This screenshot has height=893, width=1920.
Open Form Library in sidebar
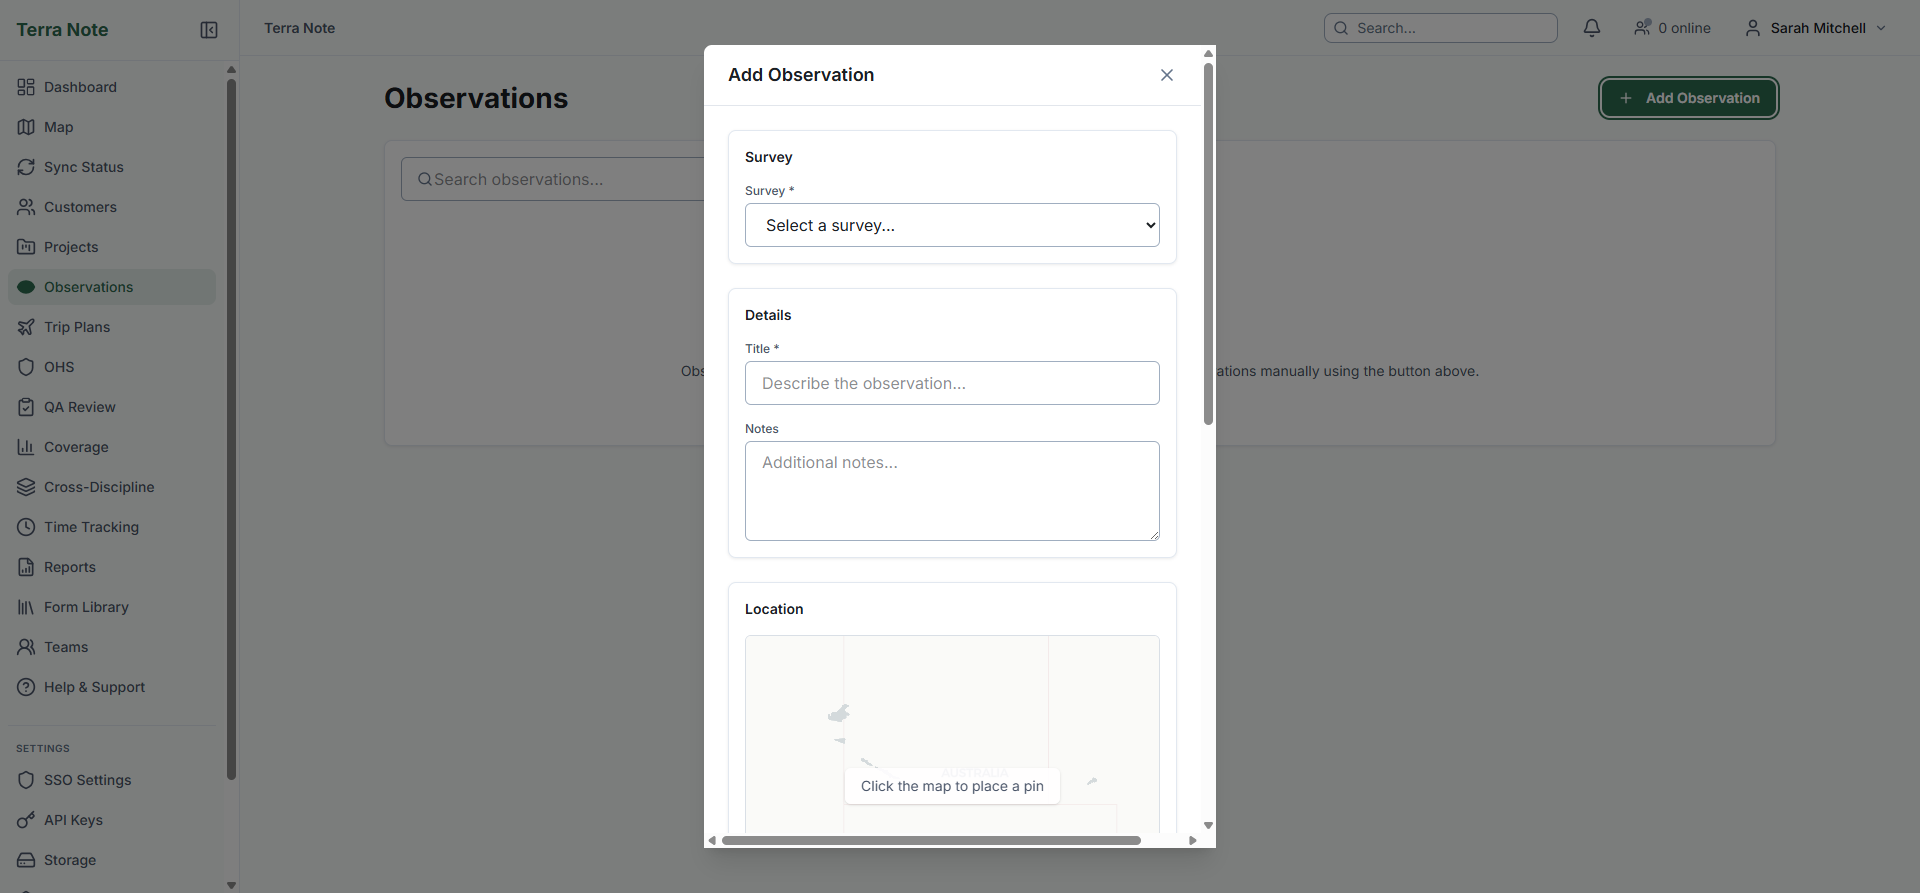pos(86,607)
